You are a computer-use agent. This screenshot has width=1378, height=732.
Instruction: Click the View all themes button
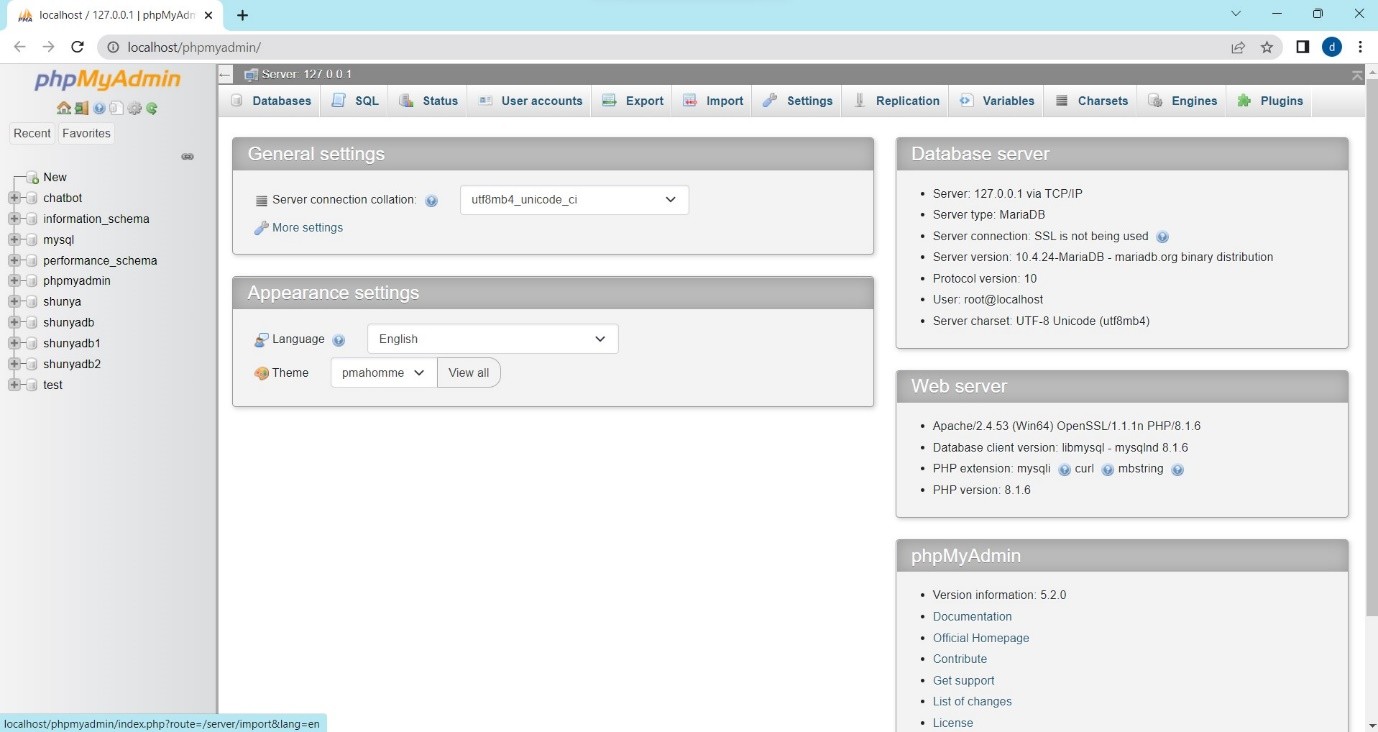tap(468, 373)
